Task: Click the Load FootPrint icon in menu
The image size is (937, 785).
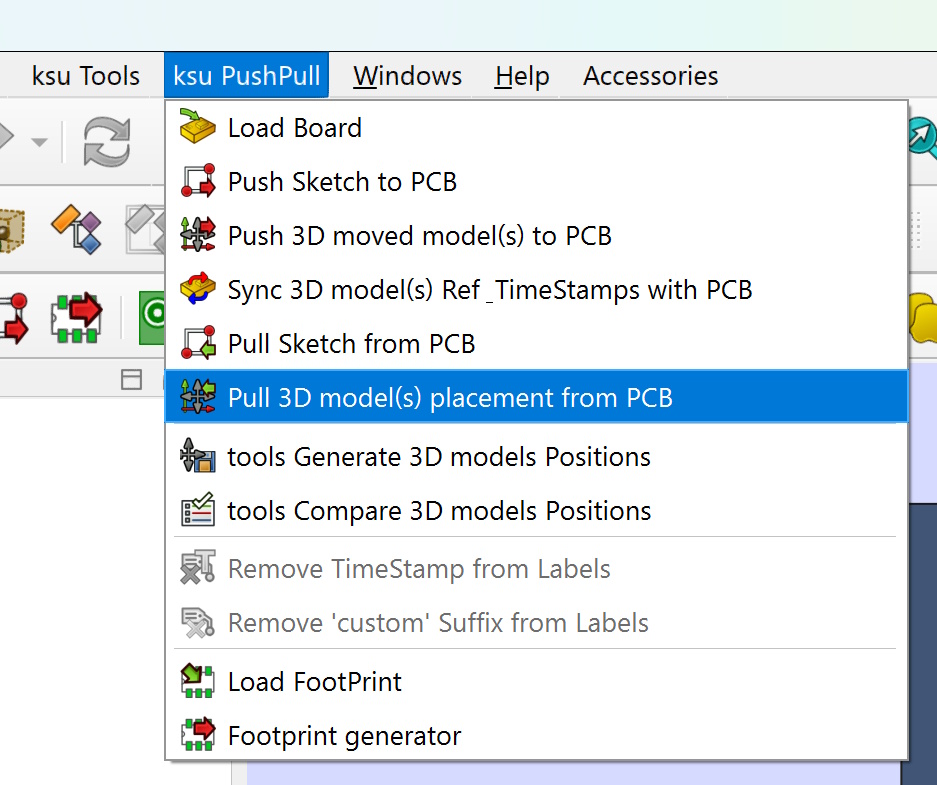Action: pos(197,682)
